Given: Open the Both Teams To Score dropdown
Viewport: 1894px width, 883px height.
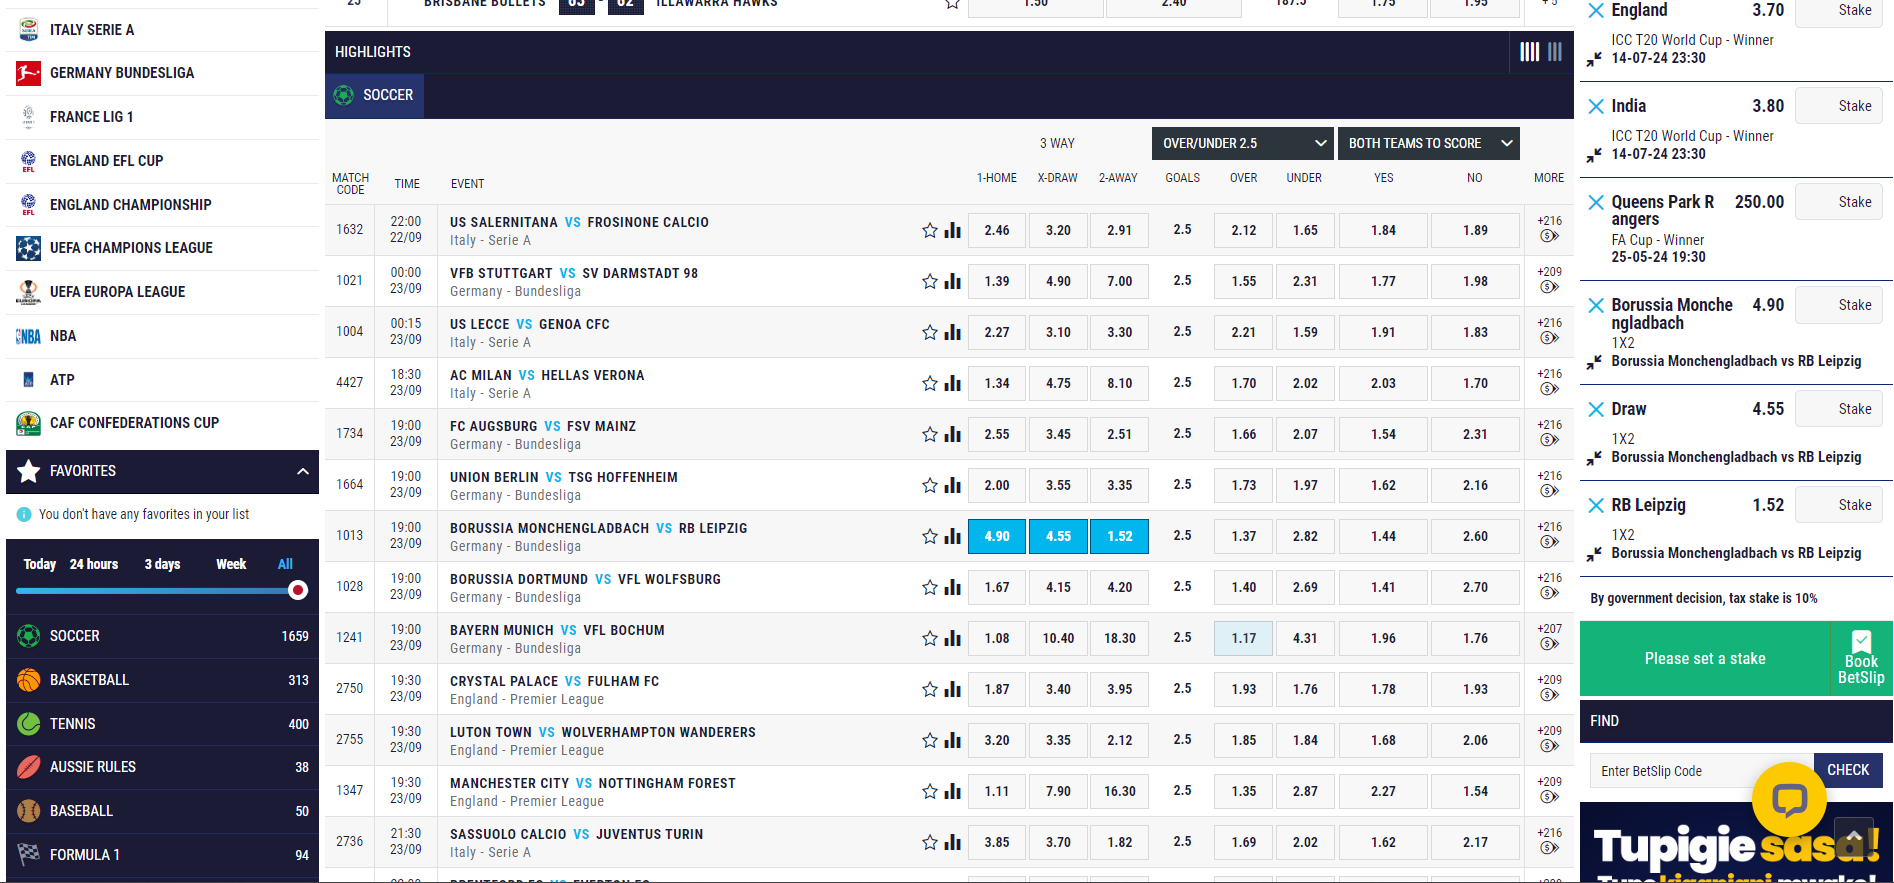Looking at the screenshot, I should click(x=1428, y=143).
